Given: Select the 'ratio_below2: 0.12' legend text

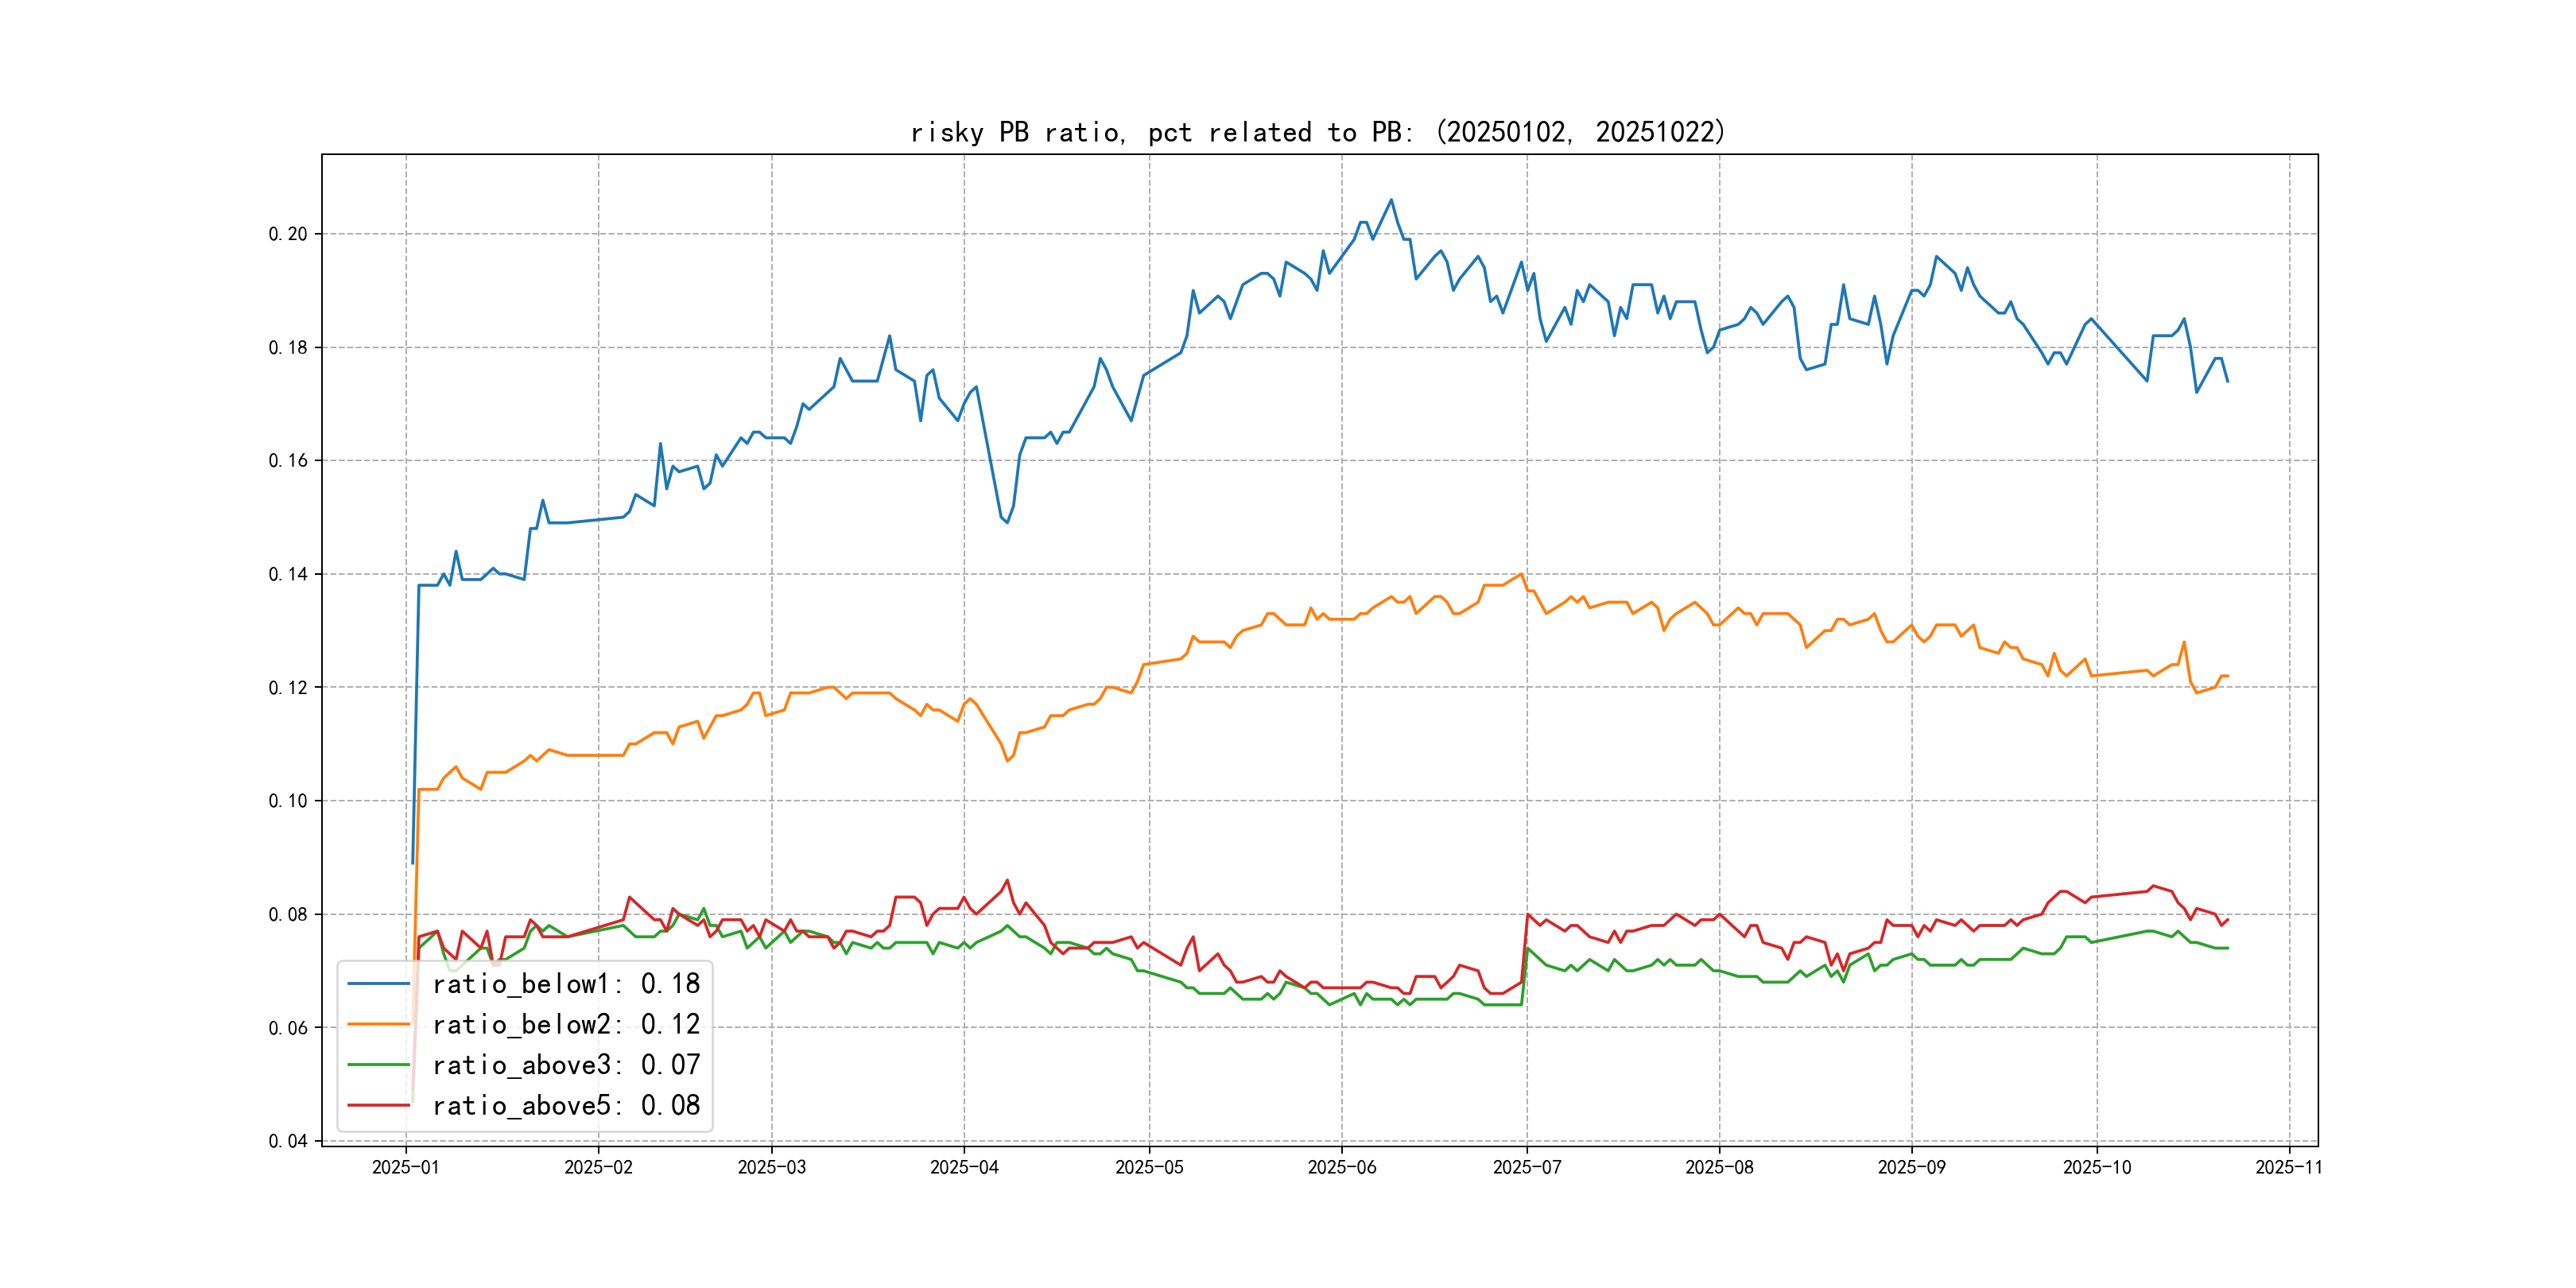Looking at the screenshot, I should (x=566, y=1024).
